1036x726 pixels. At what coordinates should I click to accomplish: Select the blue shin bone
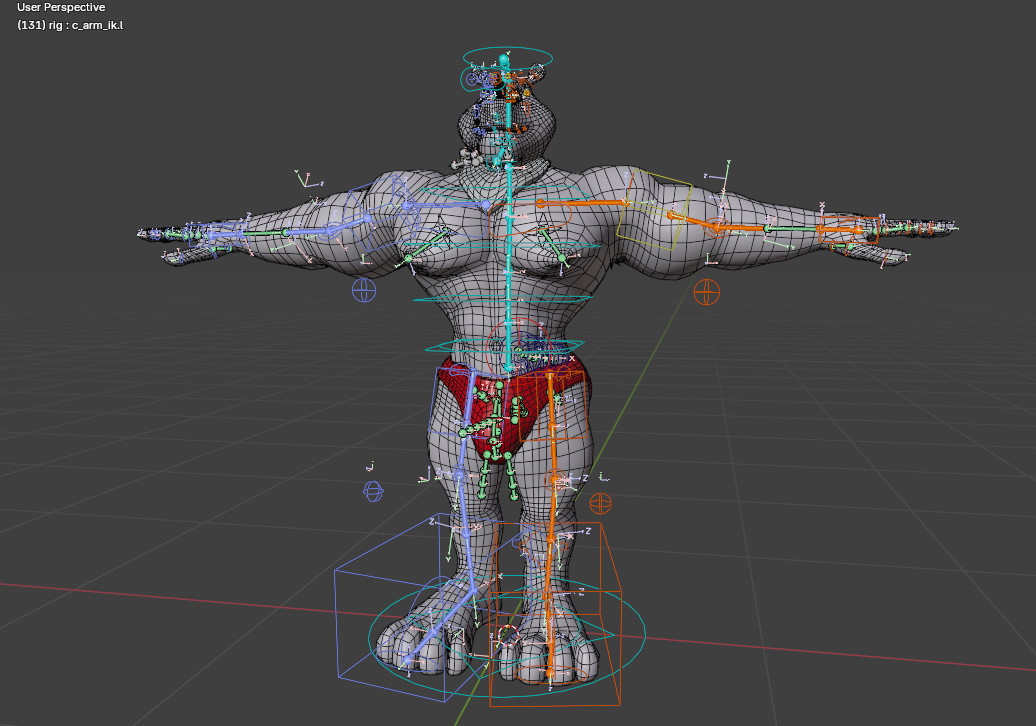coord(468,532)
